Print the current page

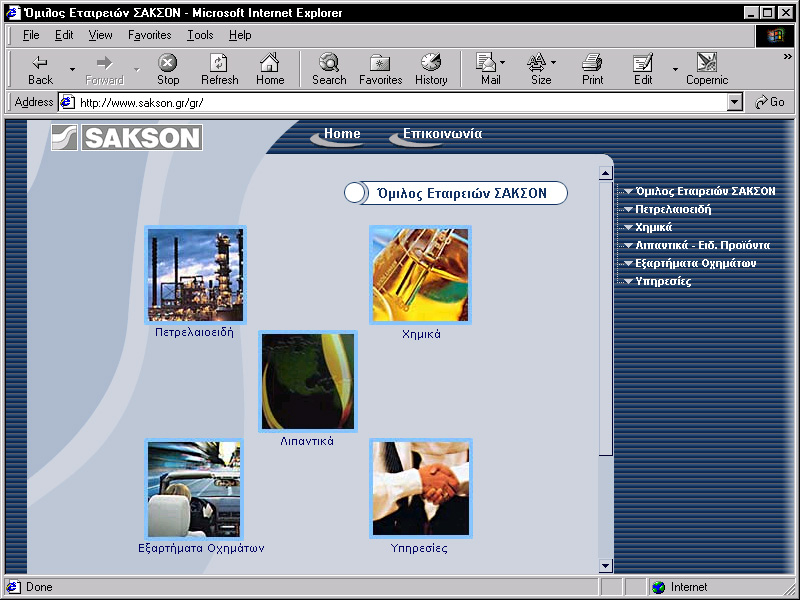[x=592, y=69]
